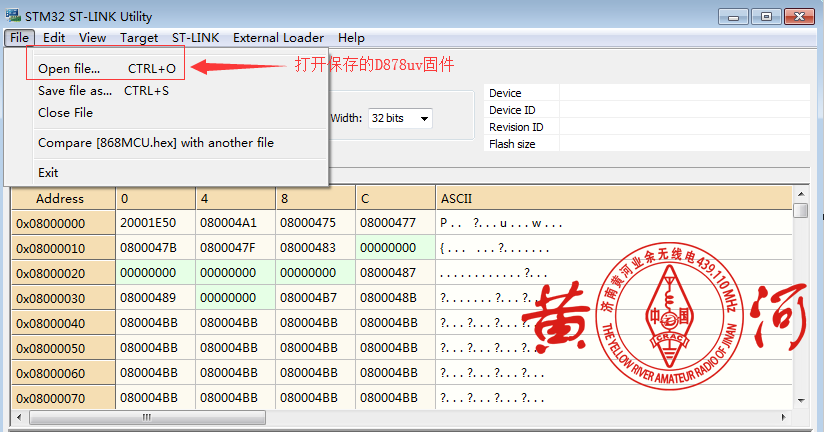Viewport: 824px width, 432px height.
Task: Select address row 0x08000070
Action: [63, 398]
